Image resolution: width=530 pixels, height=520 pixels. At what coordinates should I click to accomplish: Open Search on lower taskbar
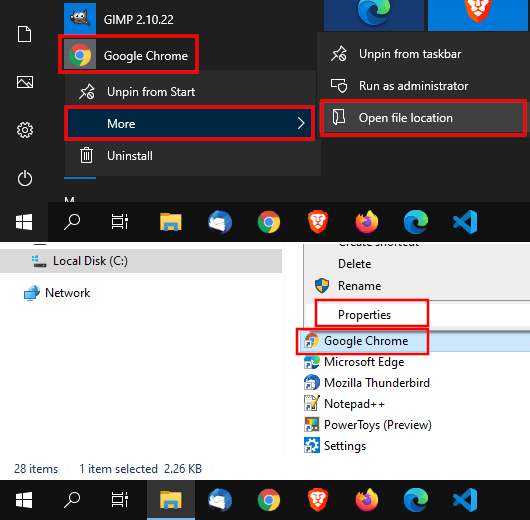tap(72, 500)
